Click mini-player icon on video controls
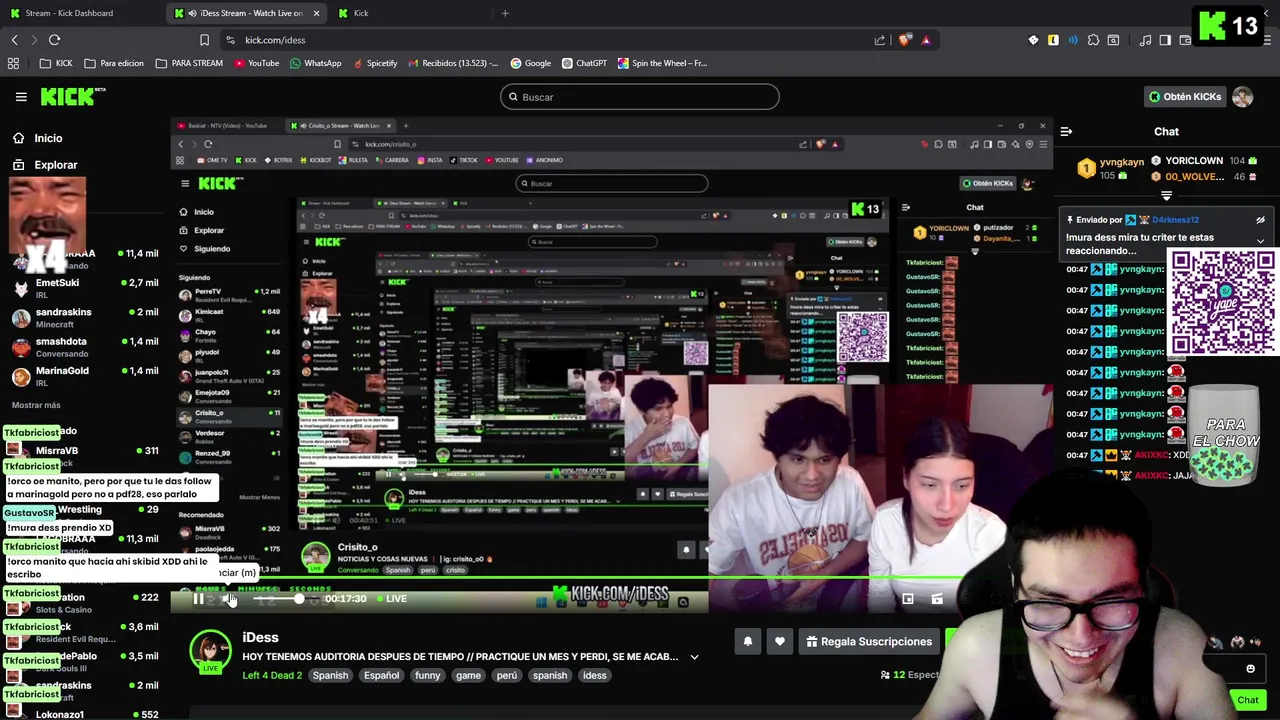 tap(907, 599)
